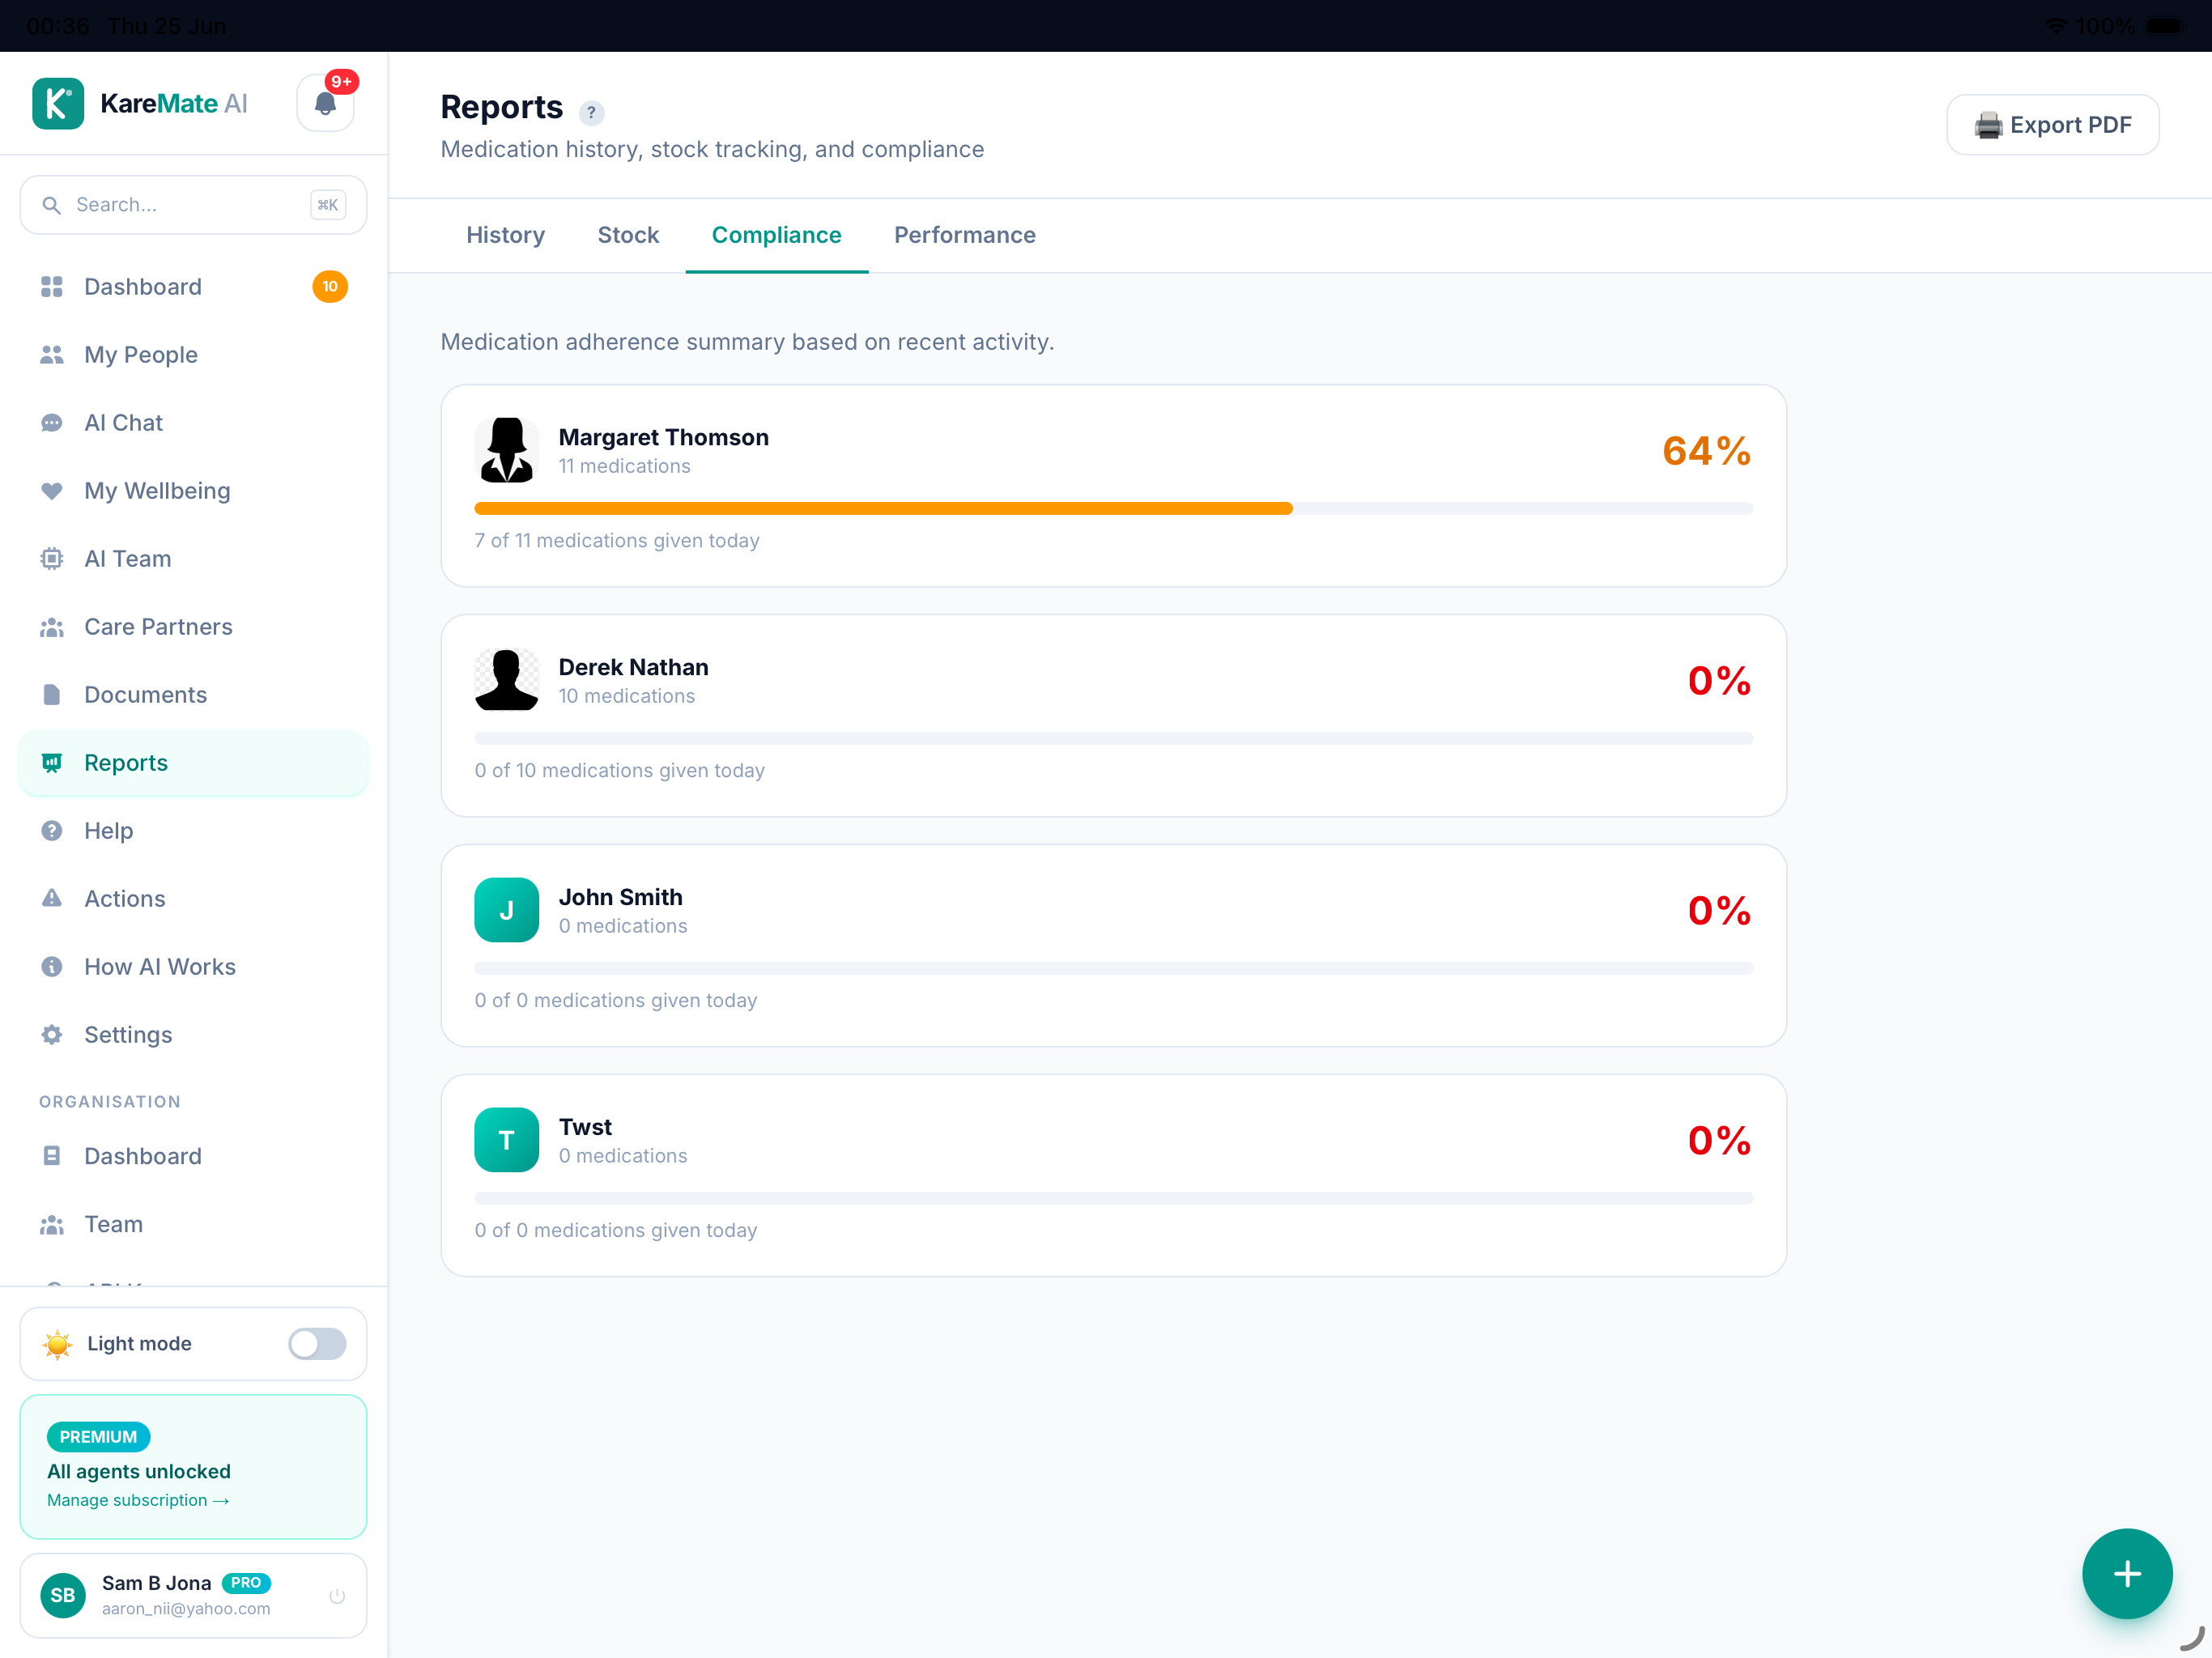Click the 00:36 clock in status bar

[x=58, y=26]
